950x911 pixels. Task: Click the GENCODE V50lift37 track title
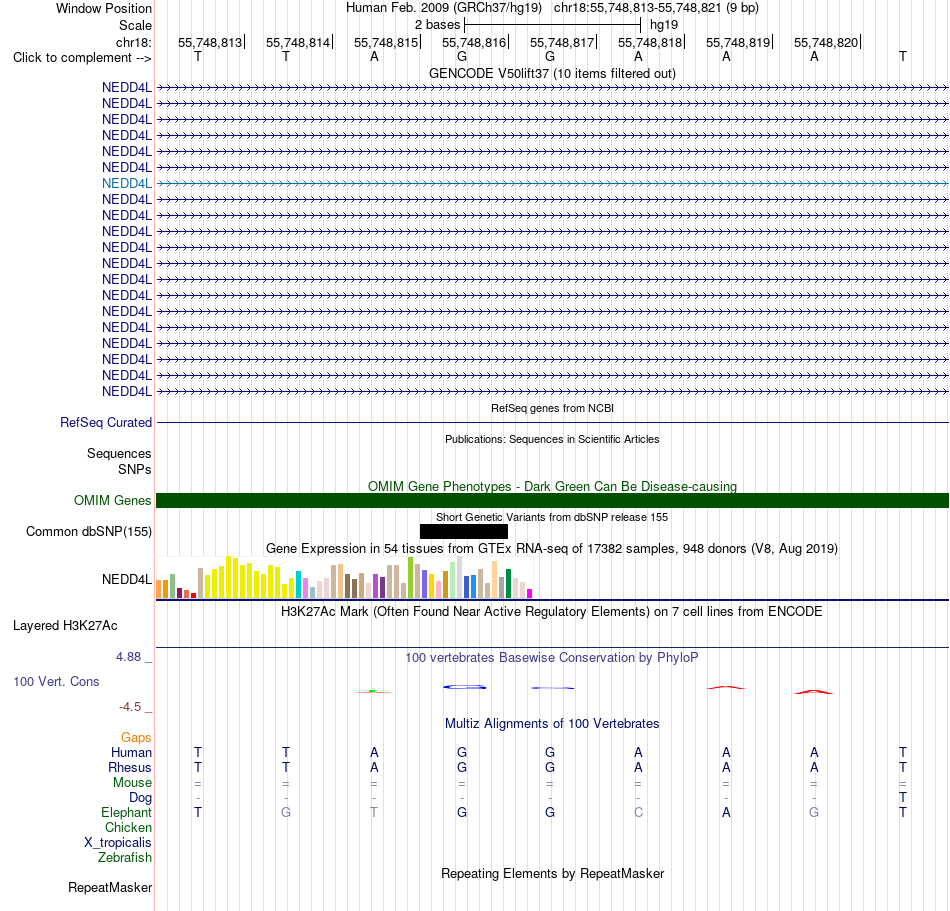tap(552, 73)
